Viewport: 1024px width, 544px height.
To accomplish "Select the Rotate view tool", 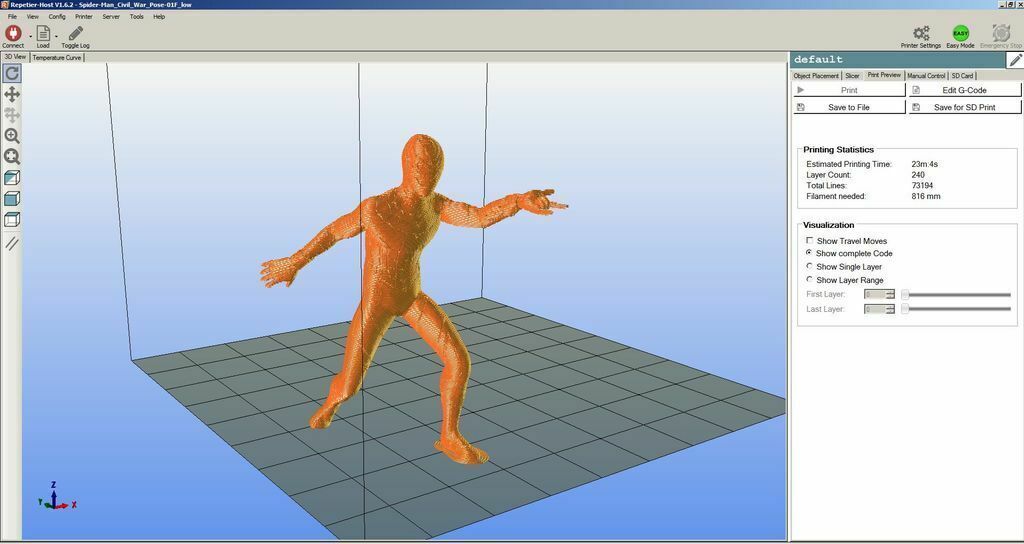I will coord(12,73).
